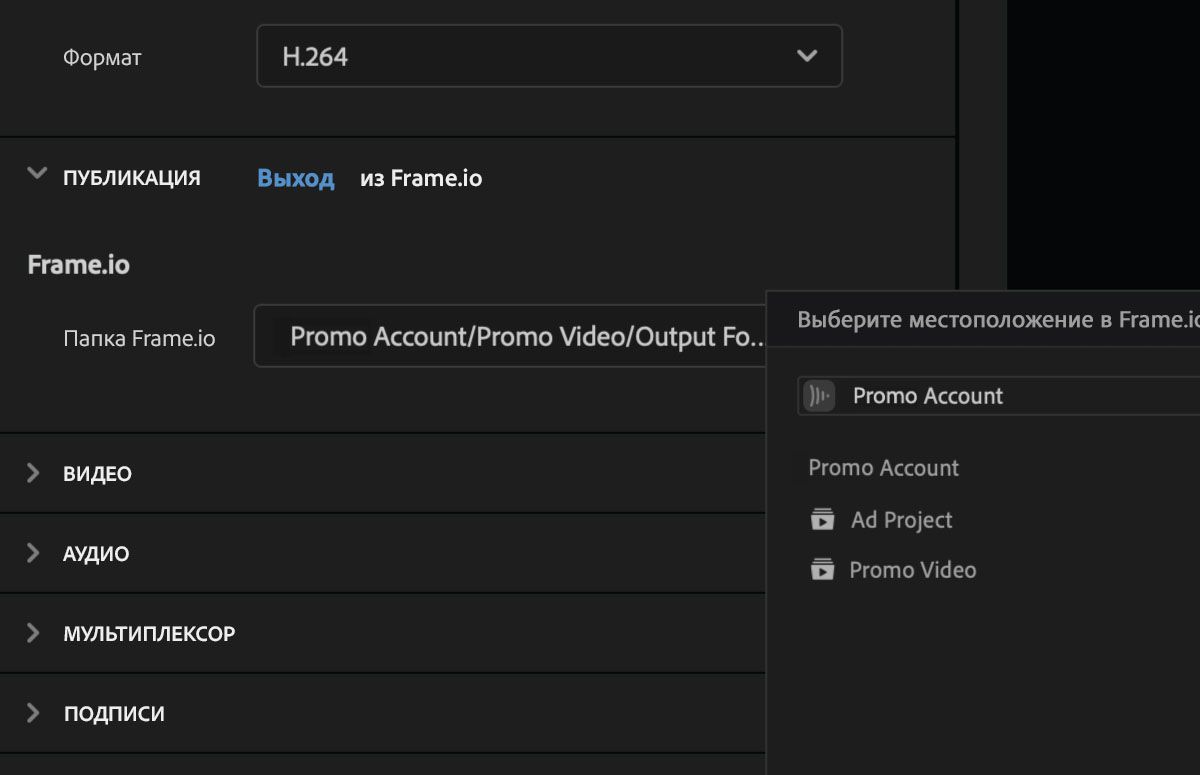Click the ПУБЛИКАЦИЯ section label
The image size is (1200, 775).
[x=131, y=178]
